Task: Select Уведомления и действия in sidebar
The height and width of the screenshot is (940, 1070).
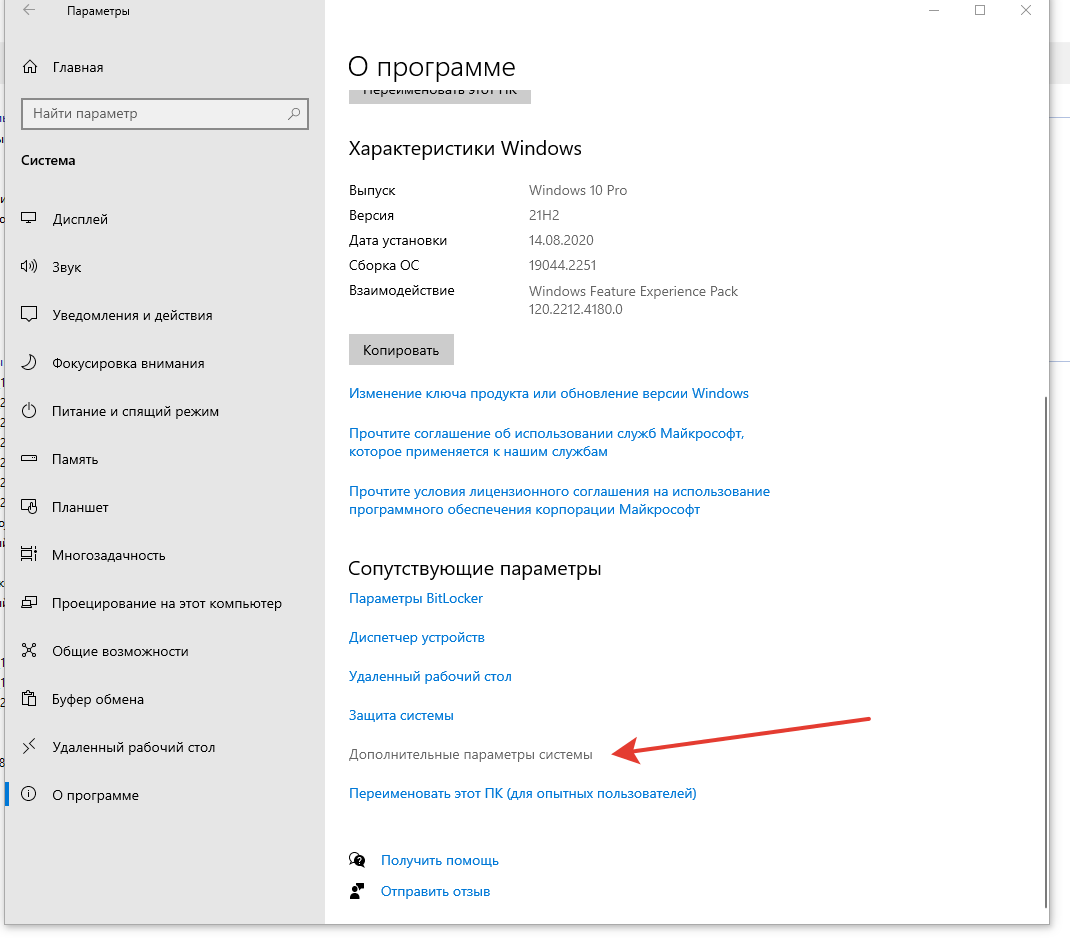Action: pyautogui.click(x=132, y=315)
